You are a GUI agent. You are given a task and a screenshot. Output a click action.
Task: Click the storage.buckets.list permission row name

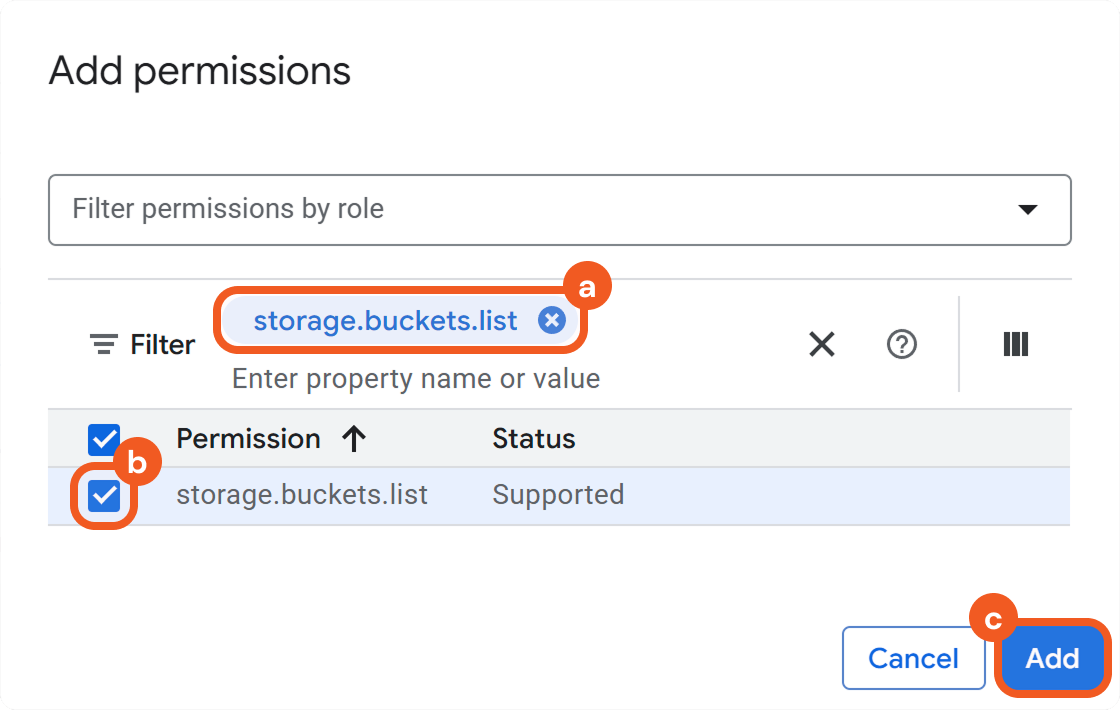302,495
